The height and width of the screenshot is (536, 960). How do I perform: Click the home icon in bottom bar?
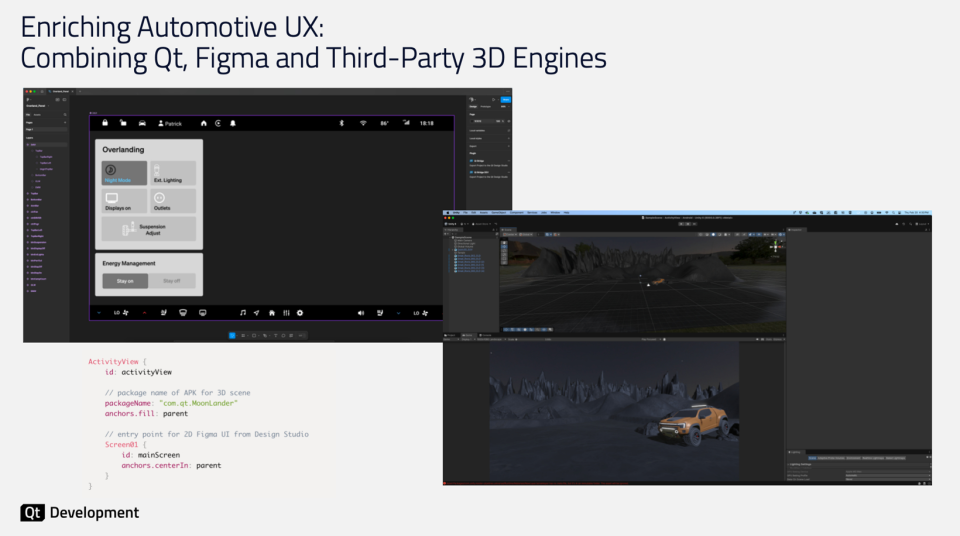click(272, 313)
